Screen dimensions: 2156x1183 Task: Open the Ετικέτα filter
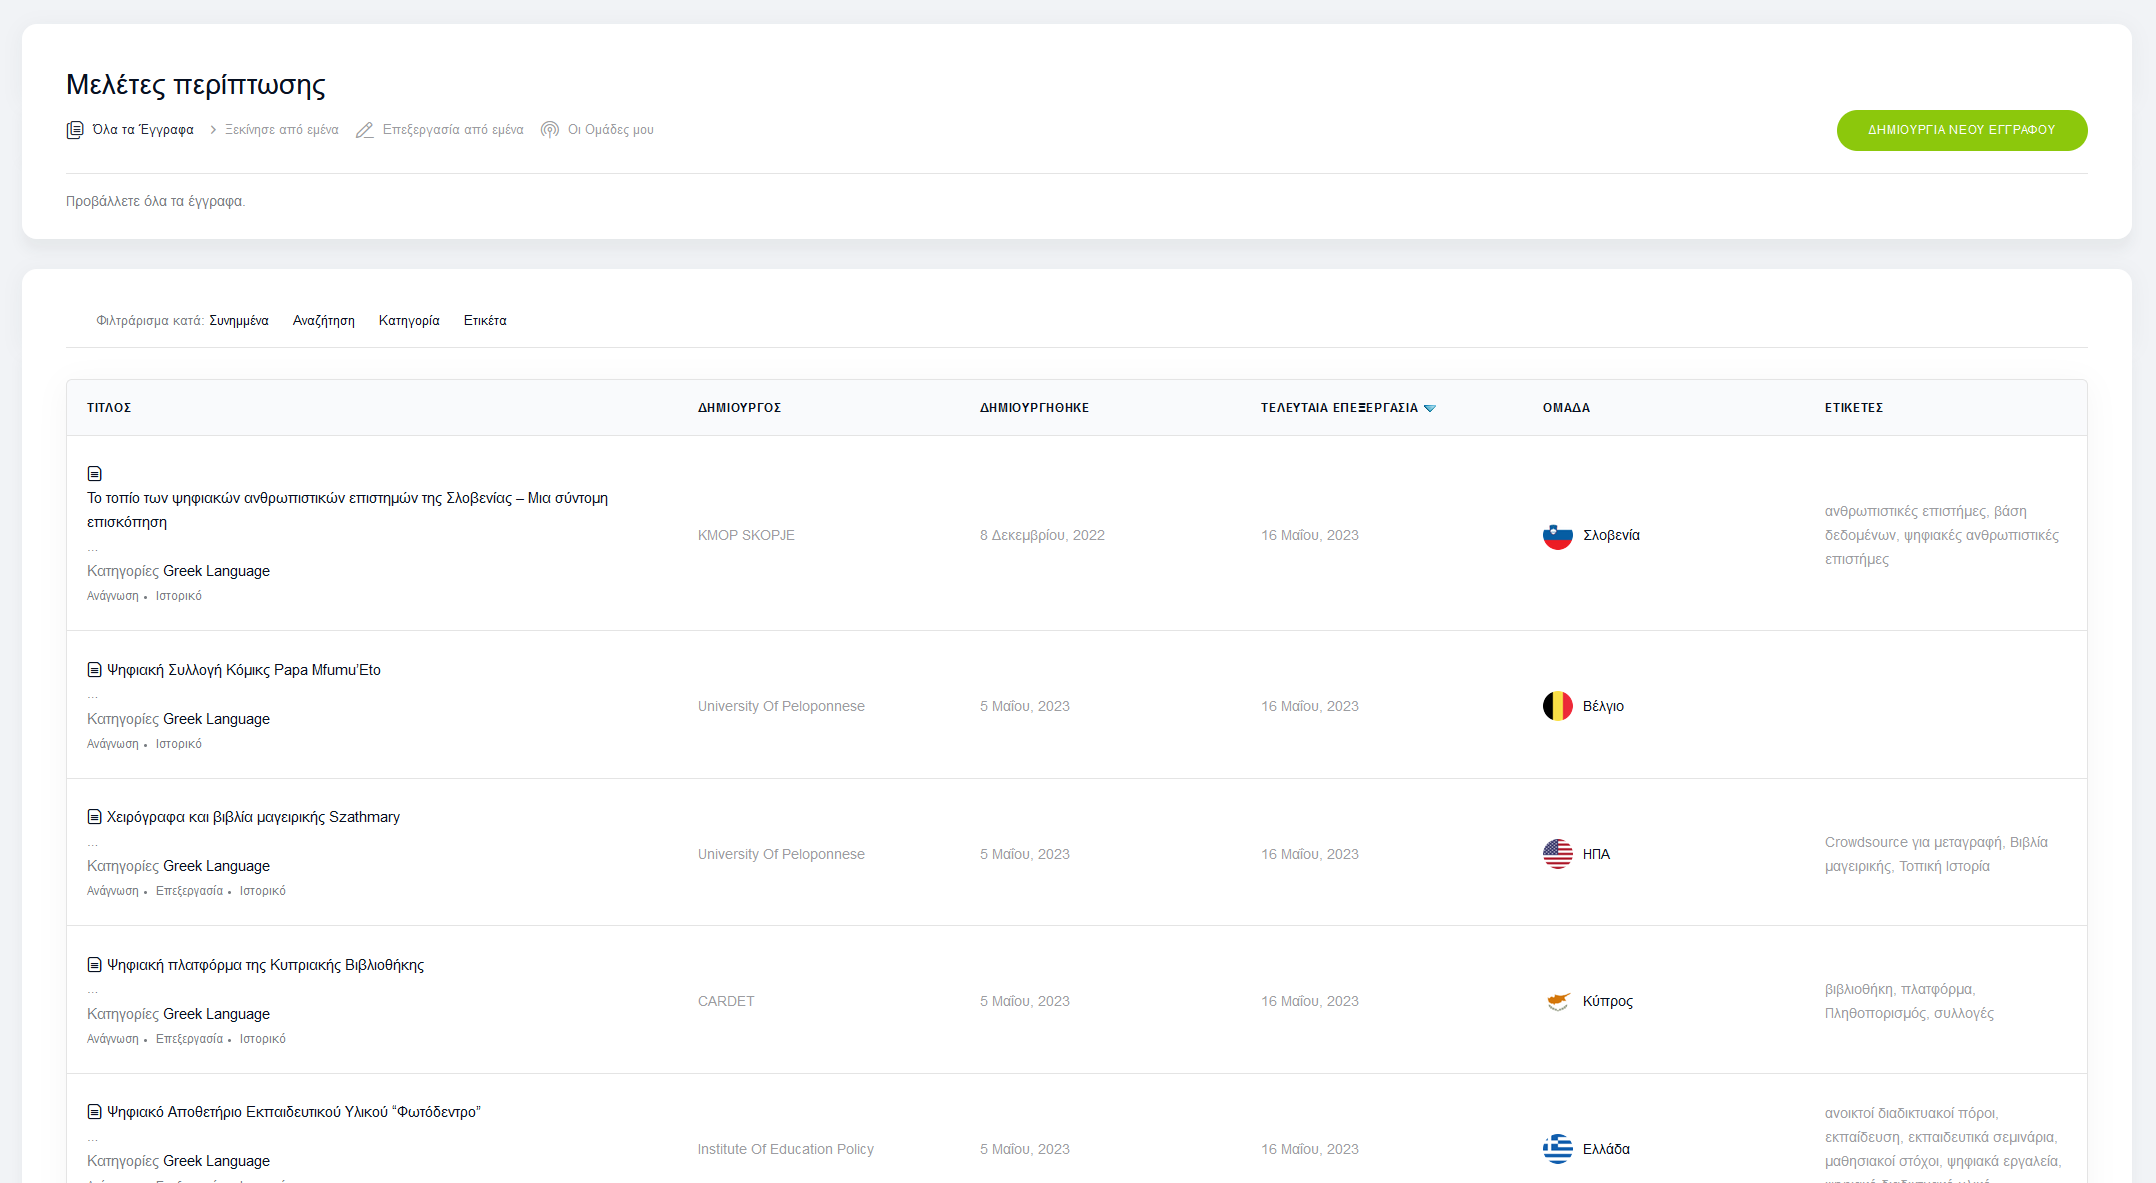coord(485,321)
